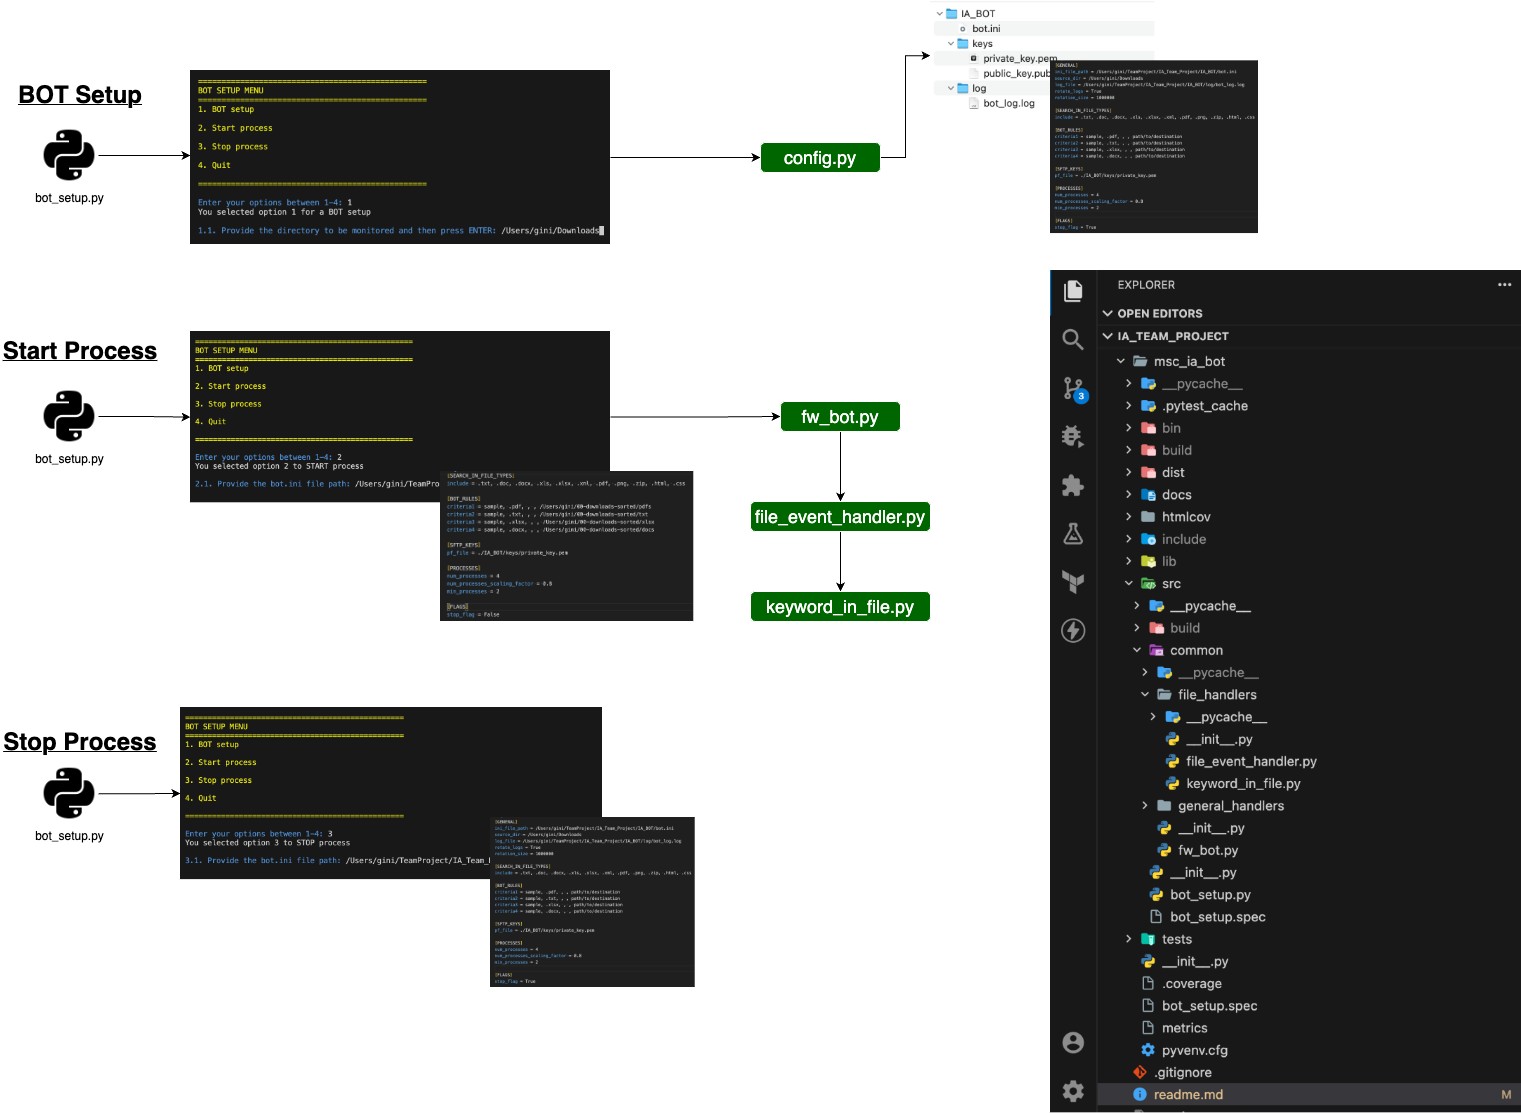This screenshot has height=1113, width=1521.
Task: Click the green config.py box
Action: 820,158
